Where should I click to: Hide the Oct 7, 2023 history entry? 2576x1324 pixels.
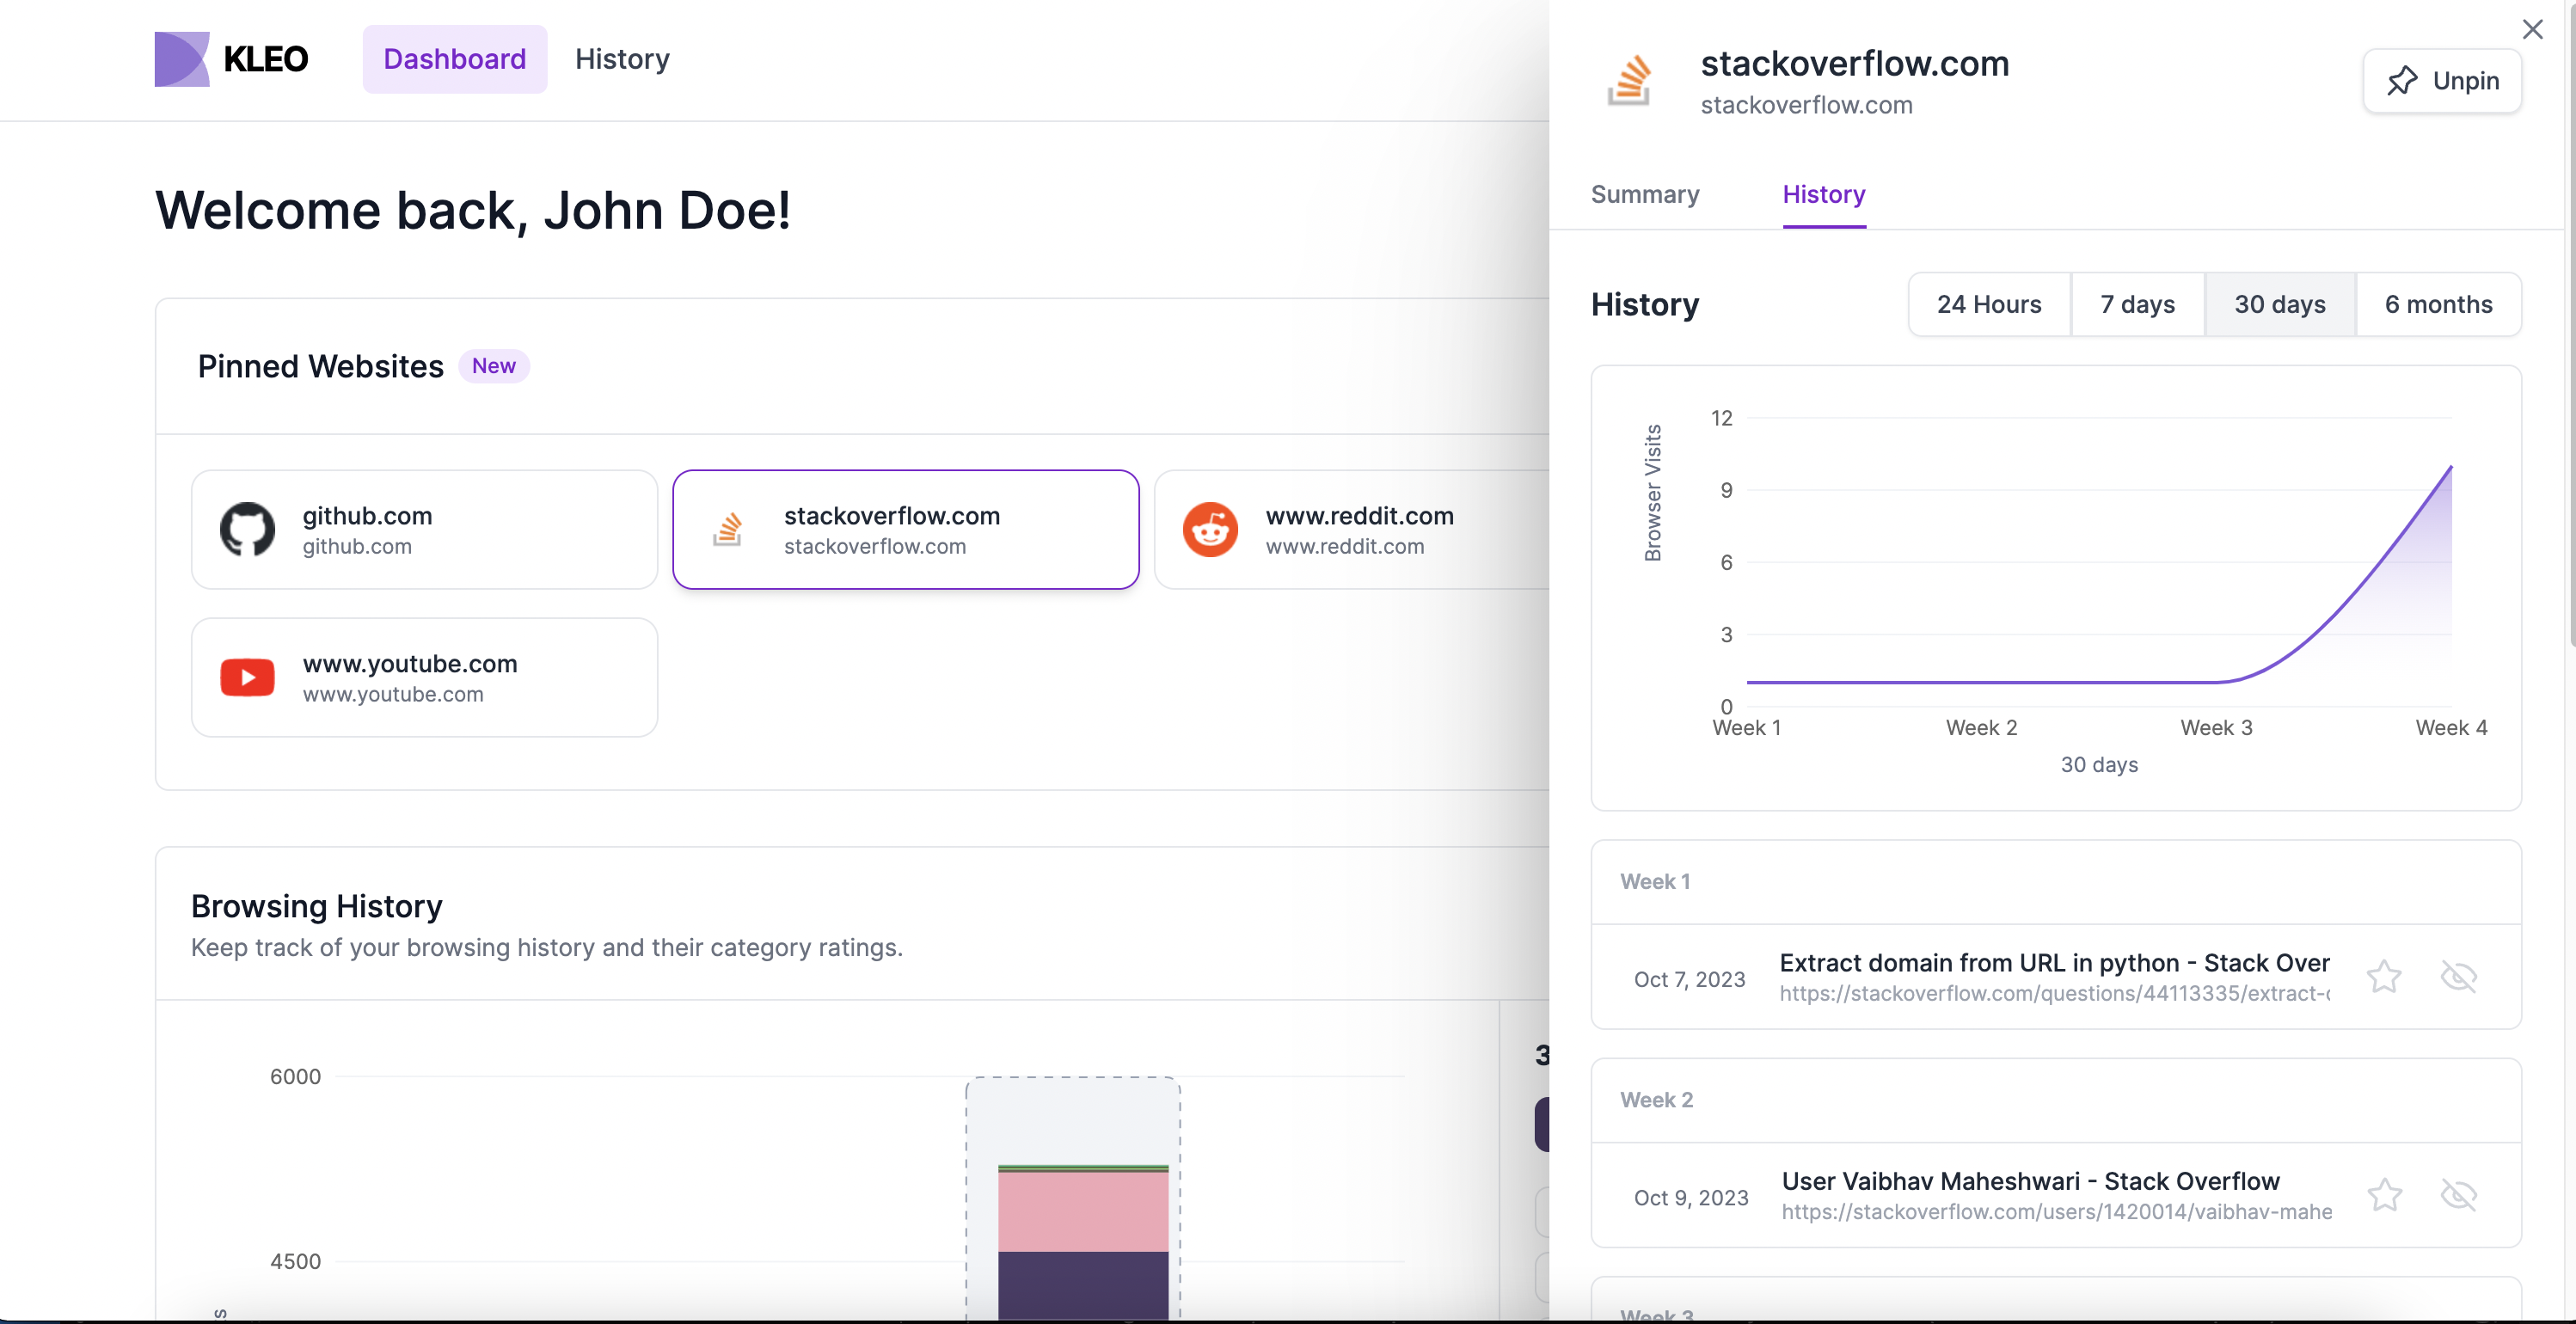[x=2458, y=977]
